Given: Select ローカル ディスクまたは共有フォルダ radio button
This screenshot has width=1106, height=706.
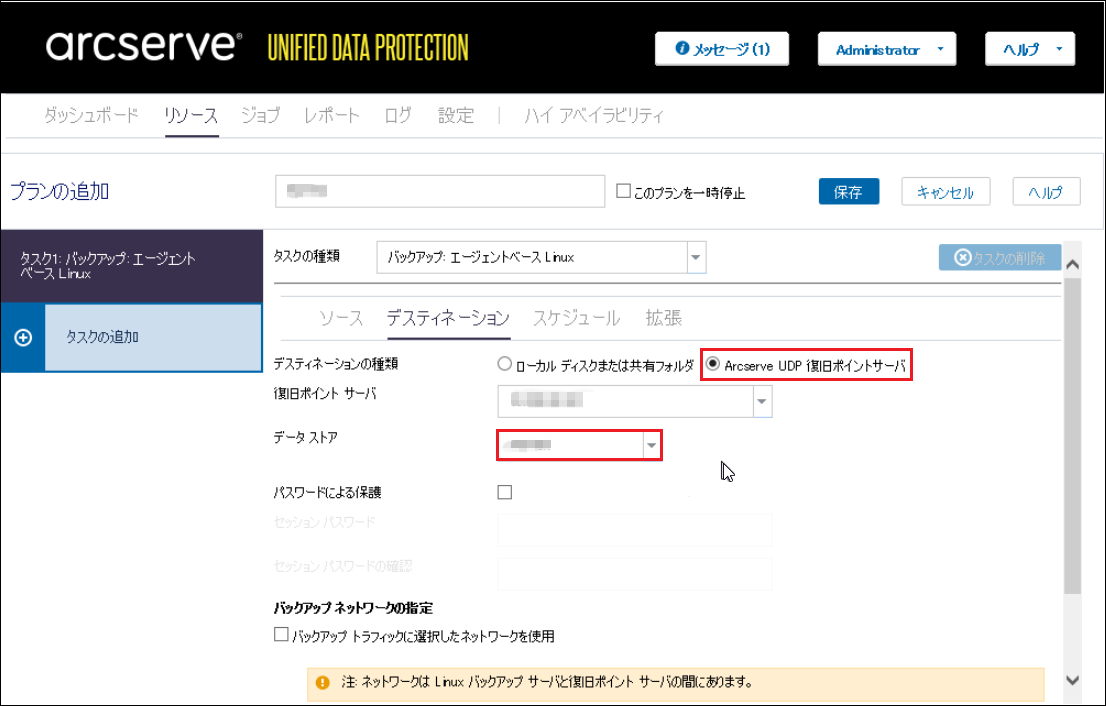Looking at the screenshot, I should pyautogui.click(x=504, y=364).
